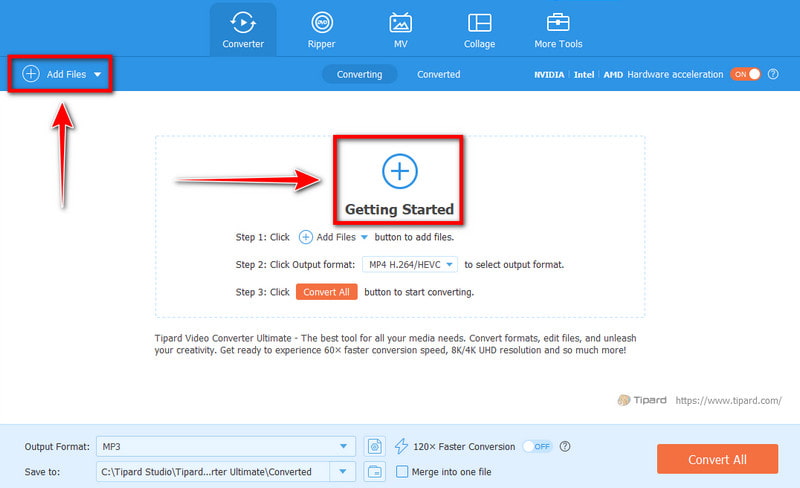800x488 pixels.
Task: Select the Converted sub-tab
Action: [x=438, y=75]
